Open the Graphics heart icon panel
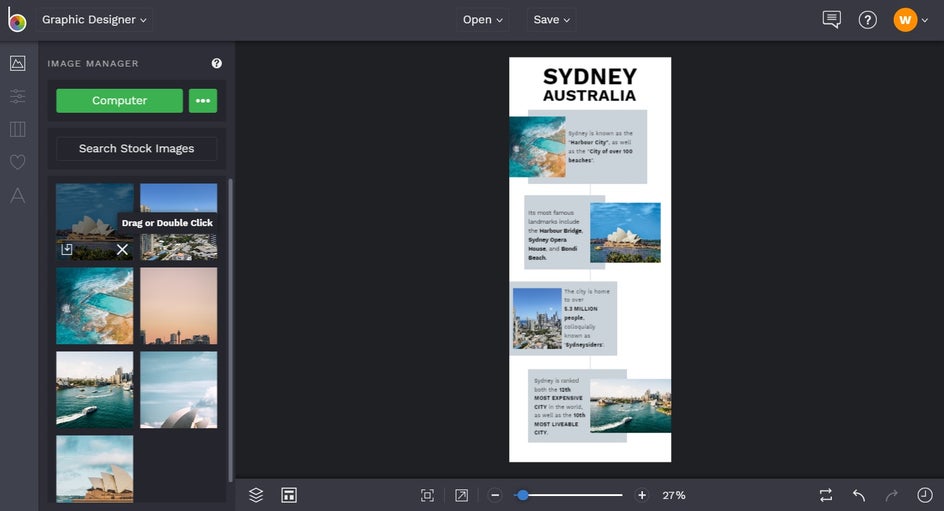Screen dimensions: 944x511 17,162
